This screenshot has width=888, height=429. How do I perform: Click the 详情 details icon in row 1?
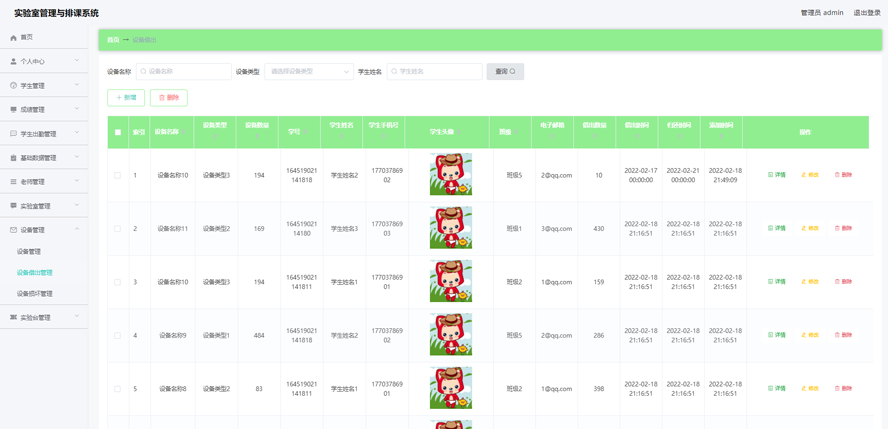tap(771, 175)
